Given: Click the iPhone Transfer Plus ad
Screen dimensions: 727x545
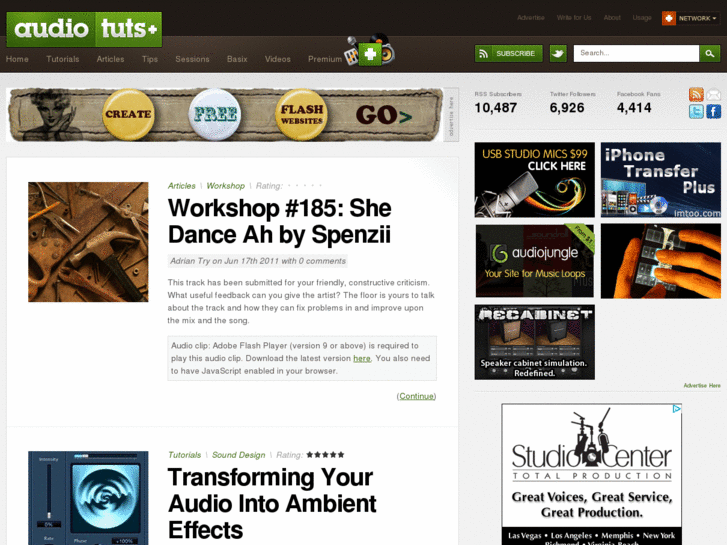Looking at the screenshot, I should click(x=661, y=180).
